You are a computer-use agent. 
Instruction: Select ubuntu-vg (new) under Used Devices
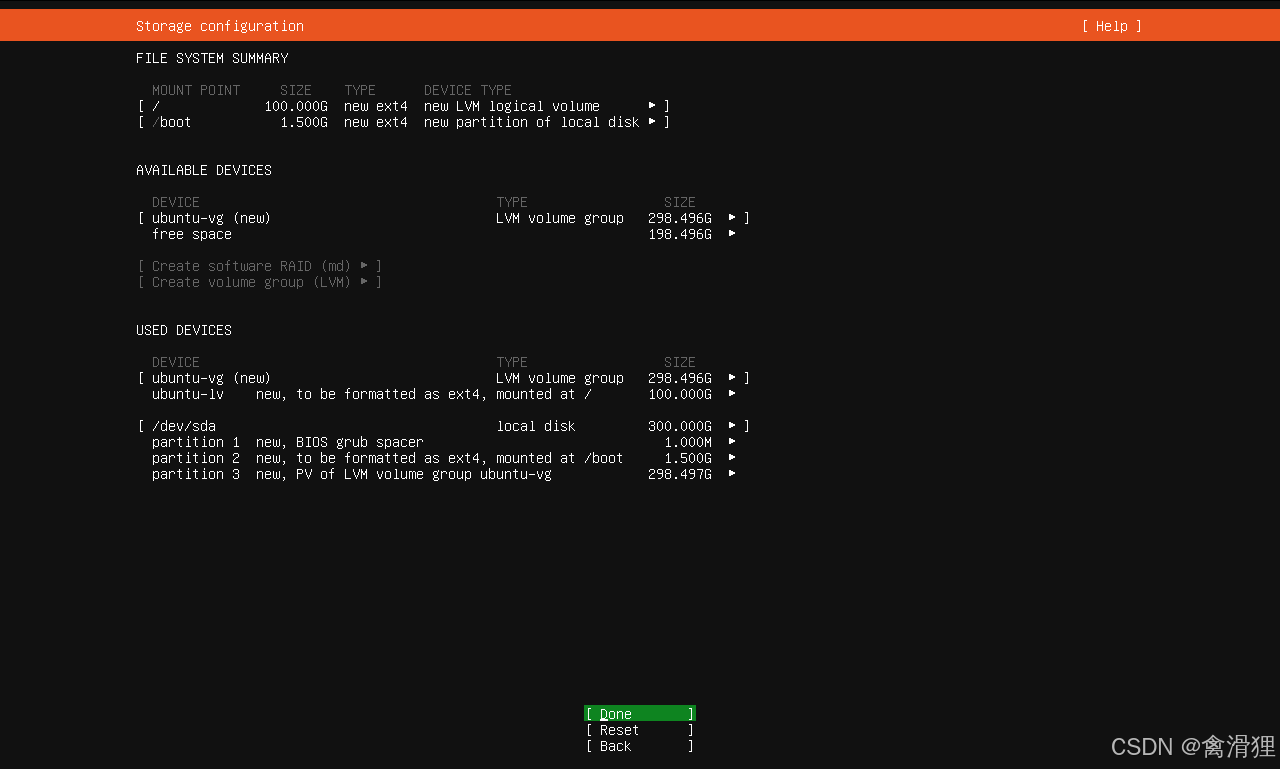pyautogui.click(x=444, y=378)
